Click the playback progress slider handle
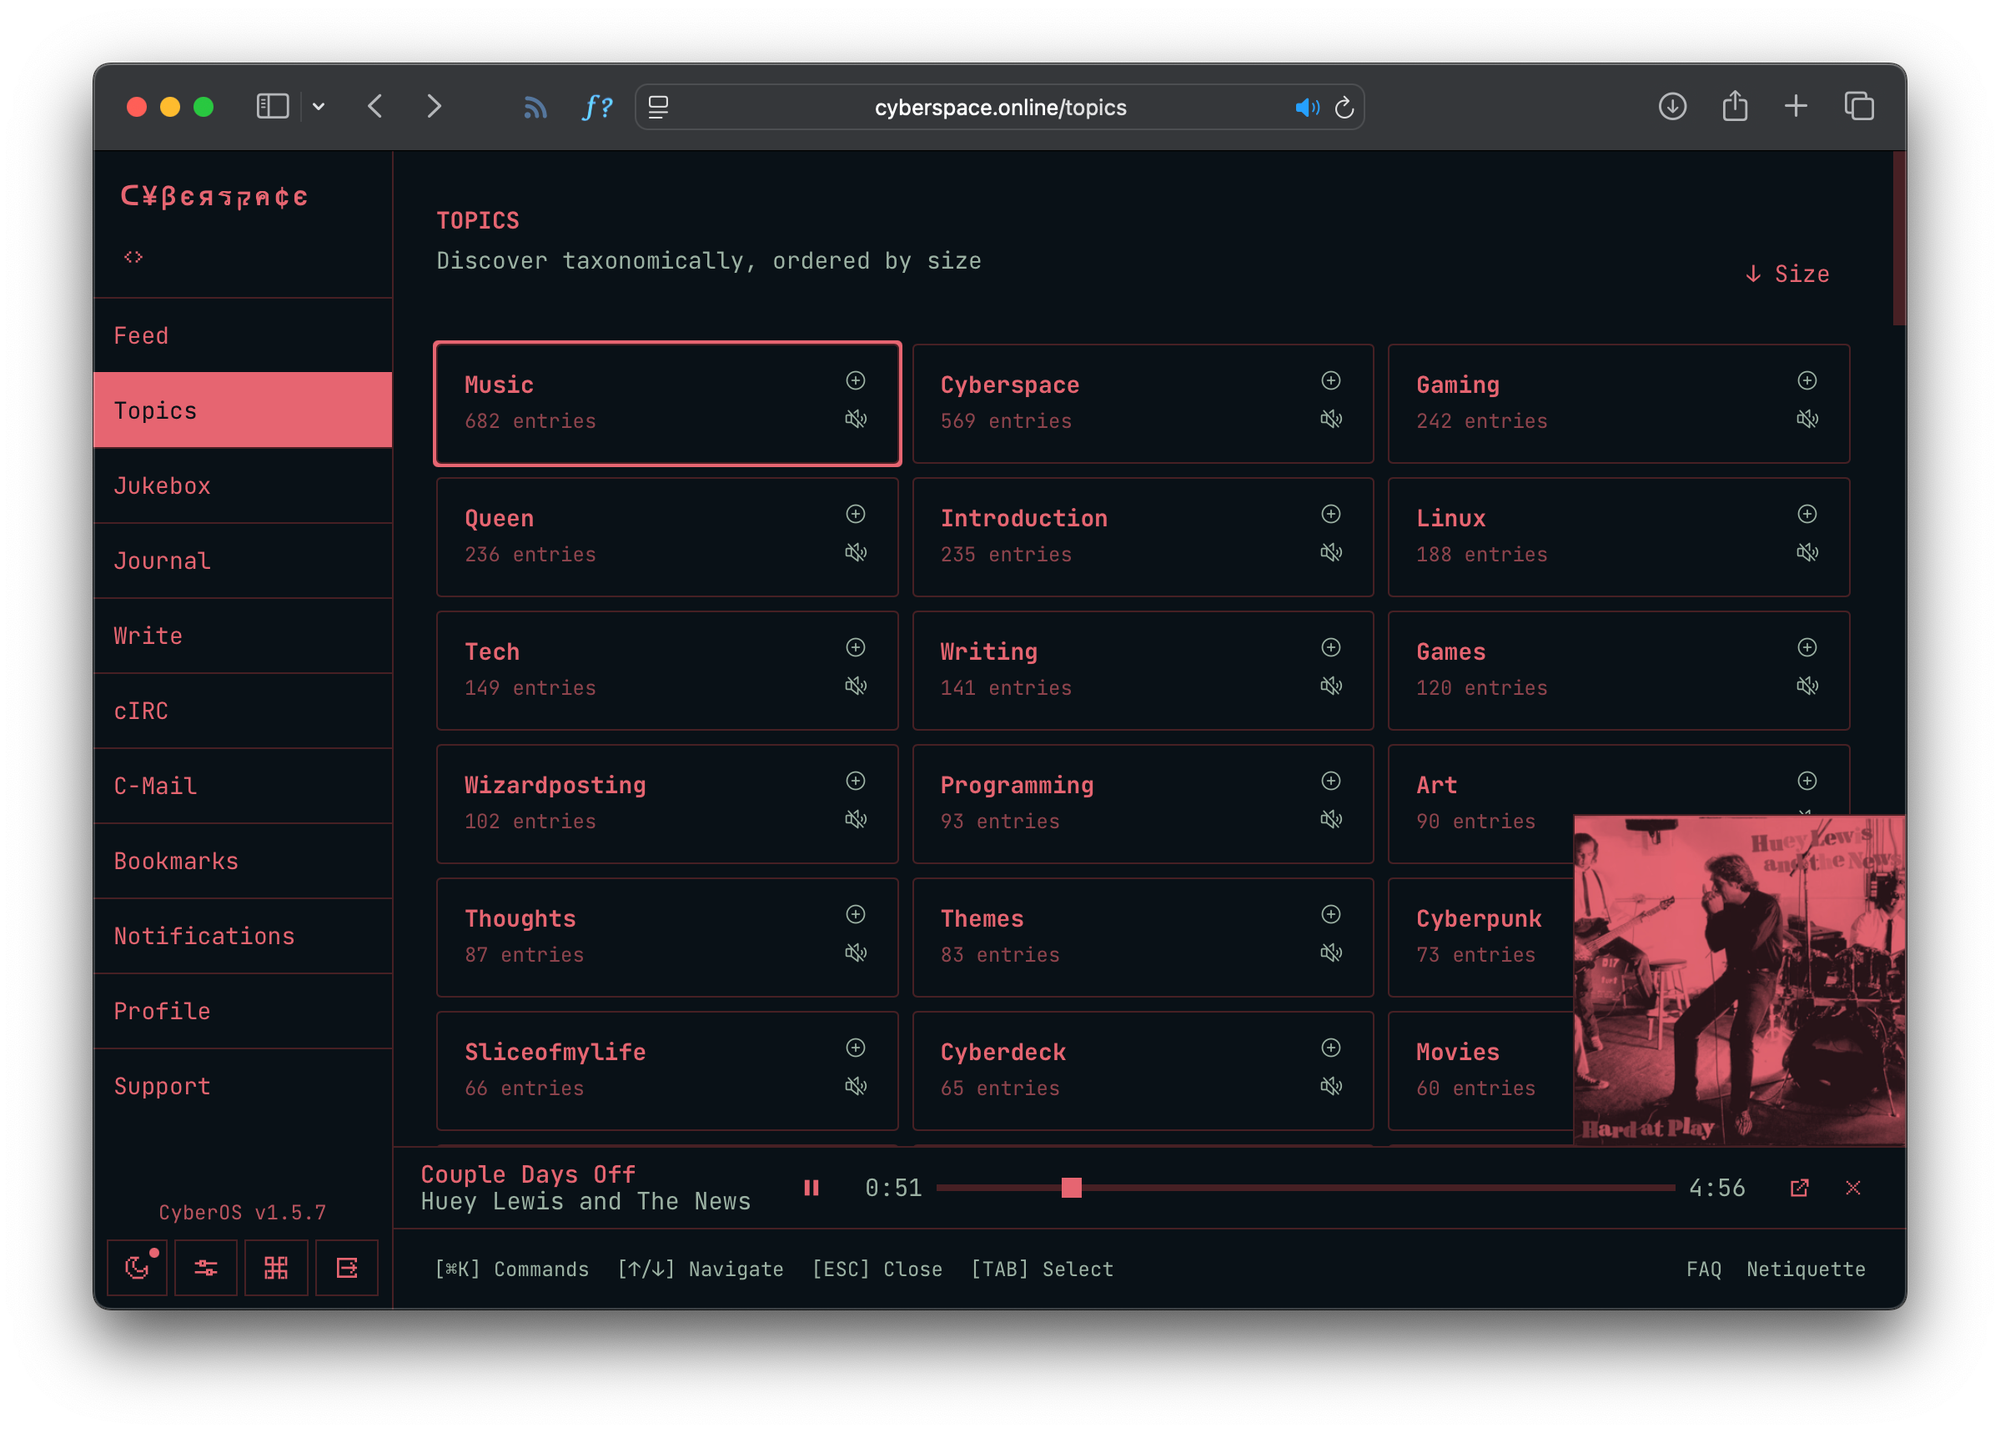Viewport: 2000px width, 1433px height. [x=1071, y=1188]
